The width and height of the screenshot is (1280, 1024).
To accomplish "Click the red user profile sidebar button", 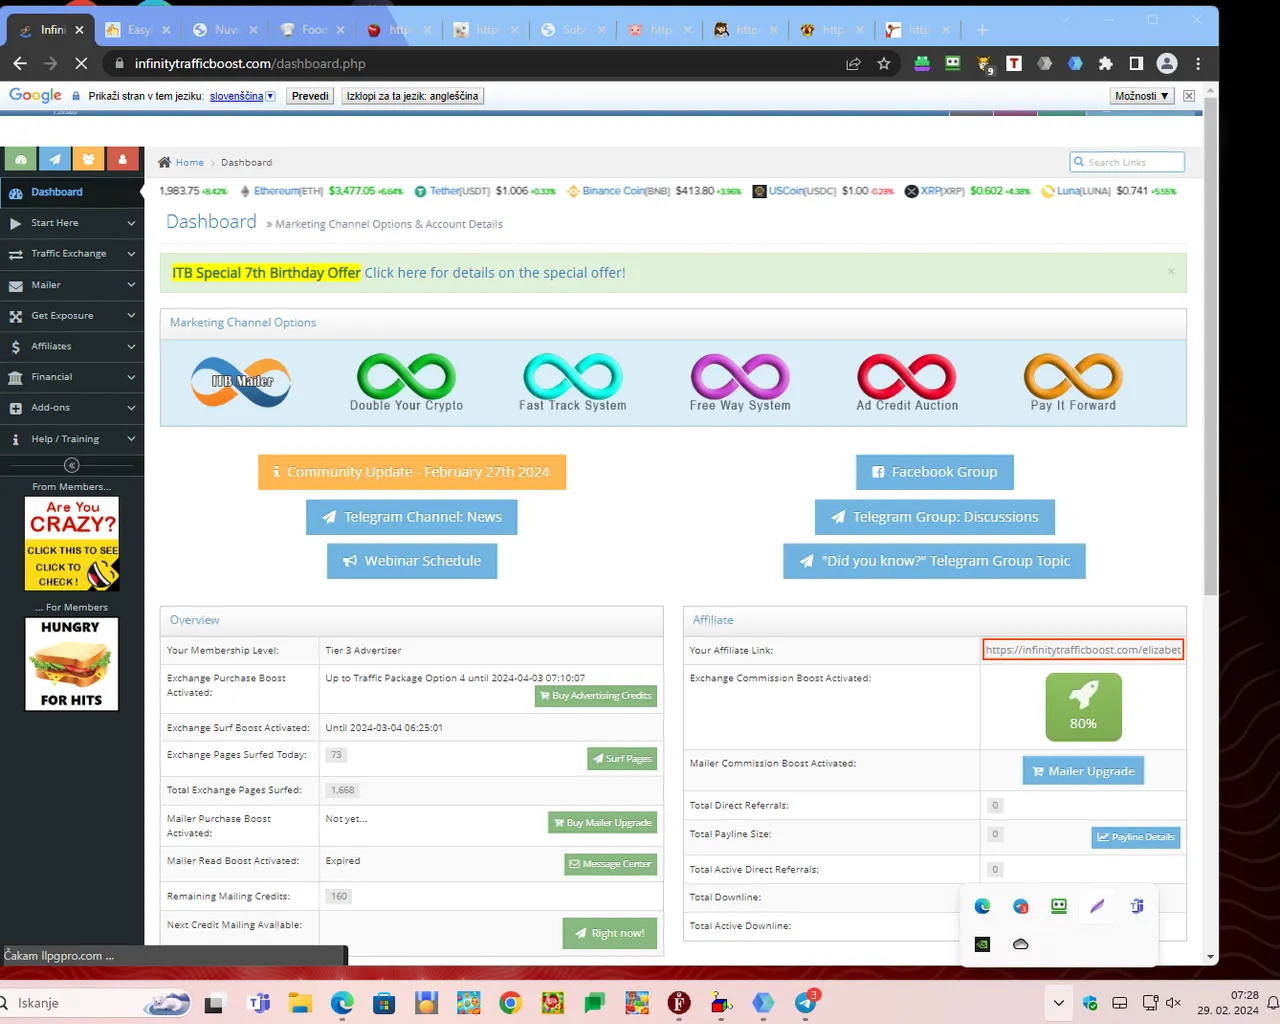I will click(x=122, y=159).
